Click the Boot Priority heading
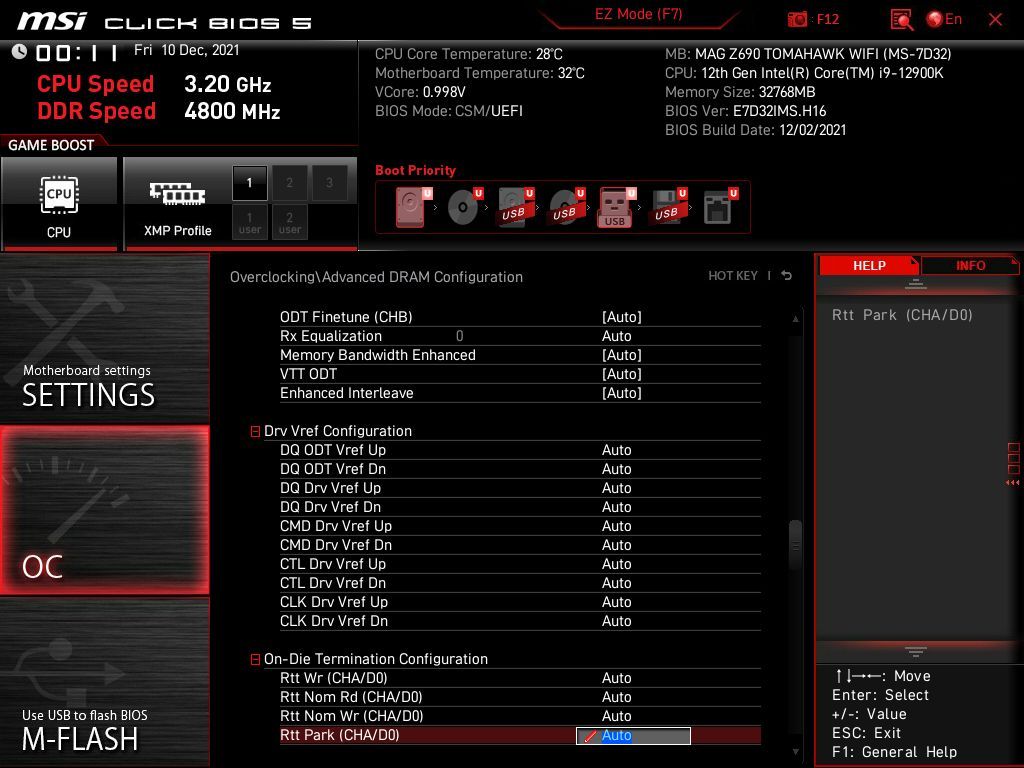 coord(415,170)
